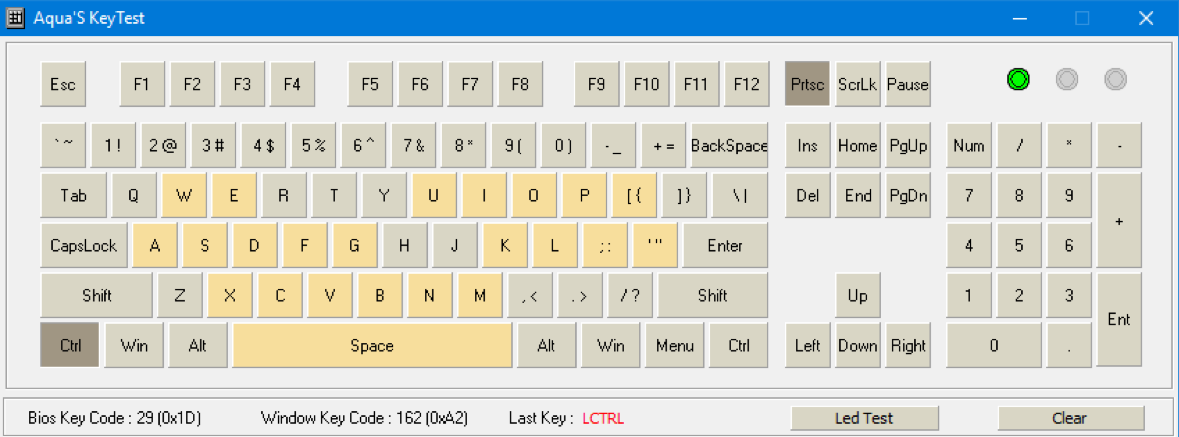Click the Aqua'S KeyTest title bar app icon
This screenshot has width=1179, height=437.
click(x=15, y=18)
